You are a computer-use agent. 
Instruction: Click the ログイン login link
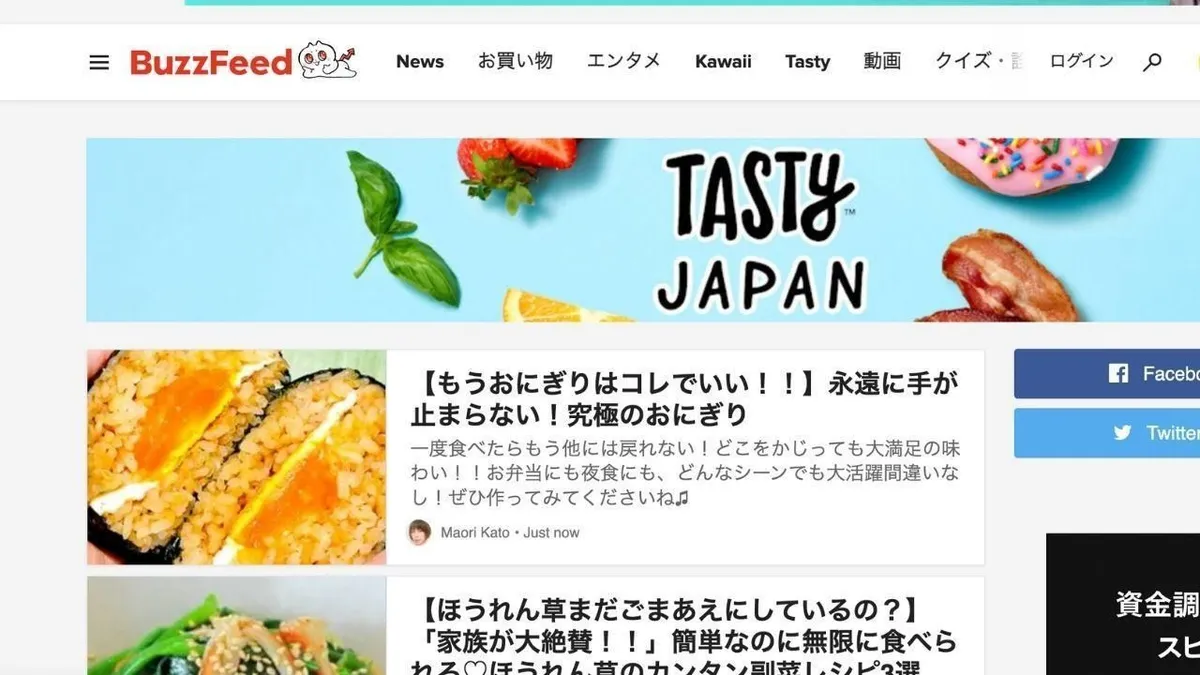(x=1081, y=62)
